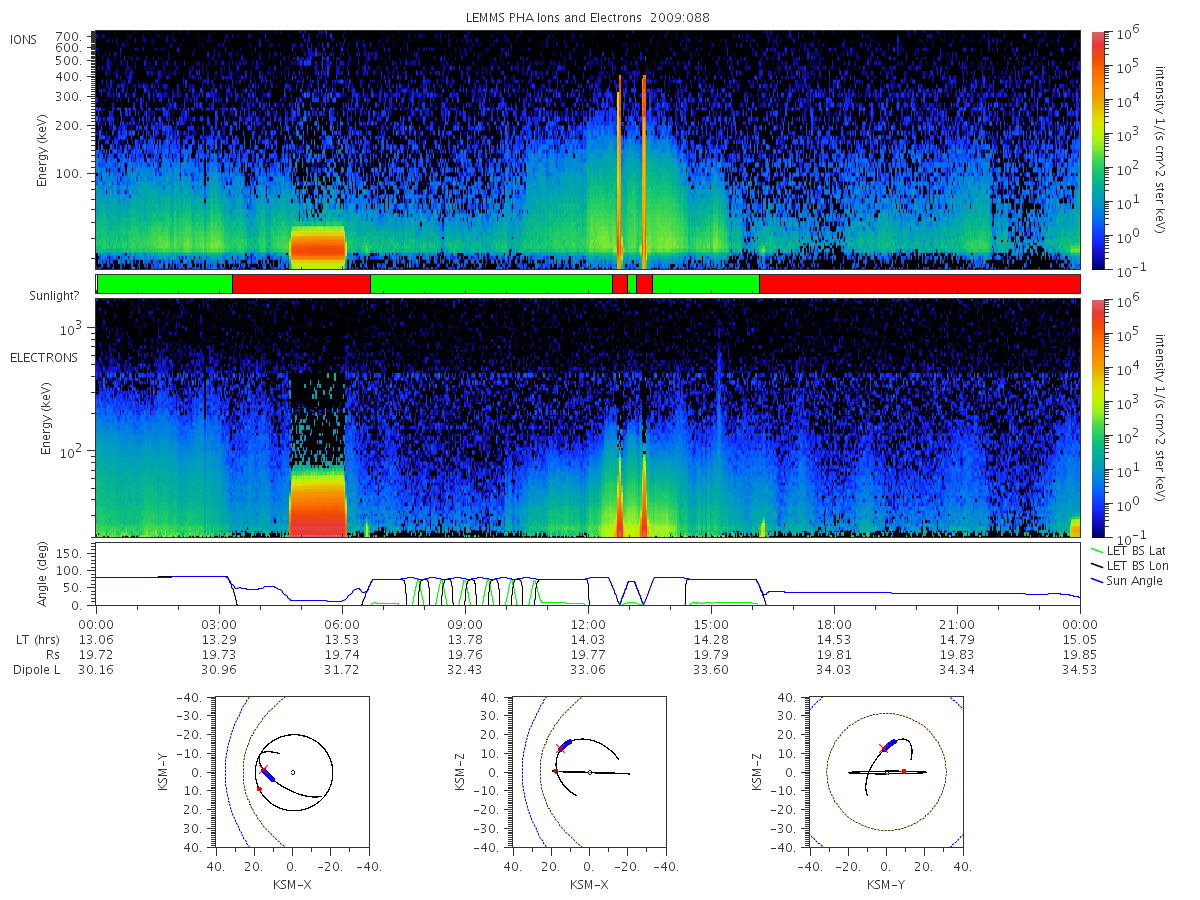Click the ions intensity color bar
This screenshot has width=1200, height=900.
click(1097, 150)
